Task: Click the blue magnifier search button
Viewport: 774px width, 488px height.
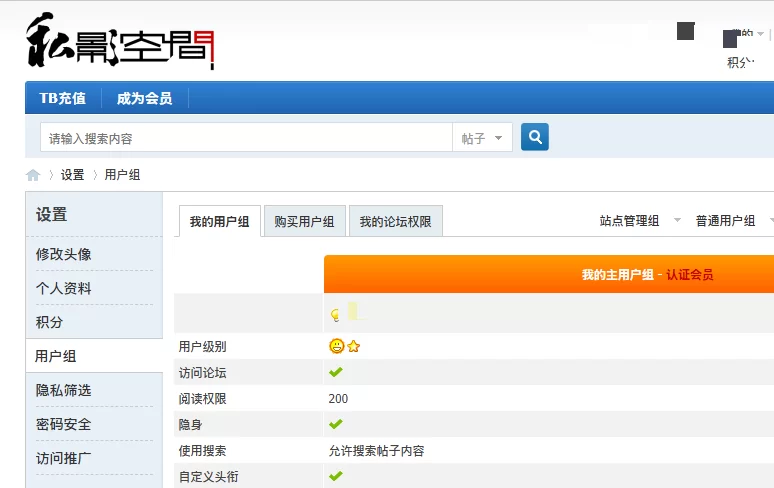Action: [x=535, y=137]
